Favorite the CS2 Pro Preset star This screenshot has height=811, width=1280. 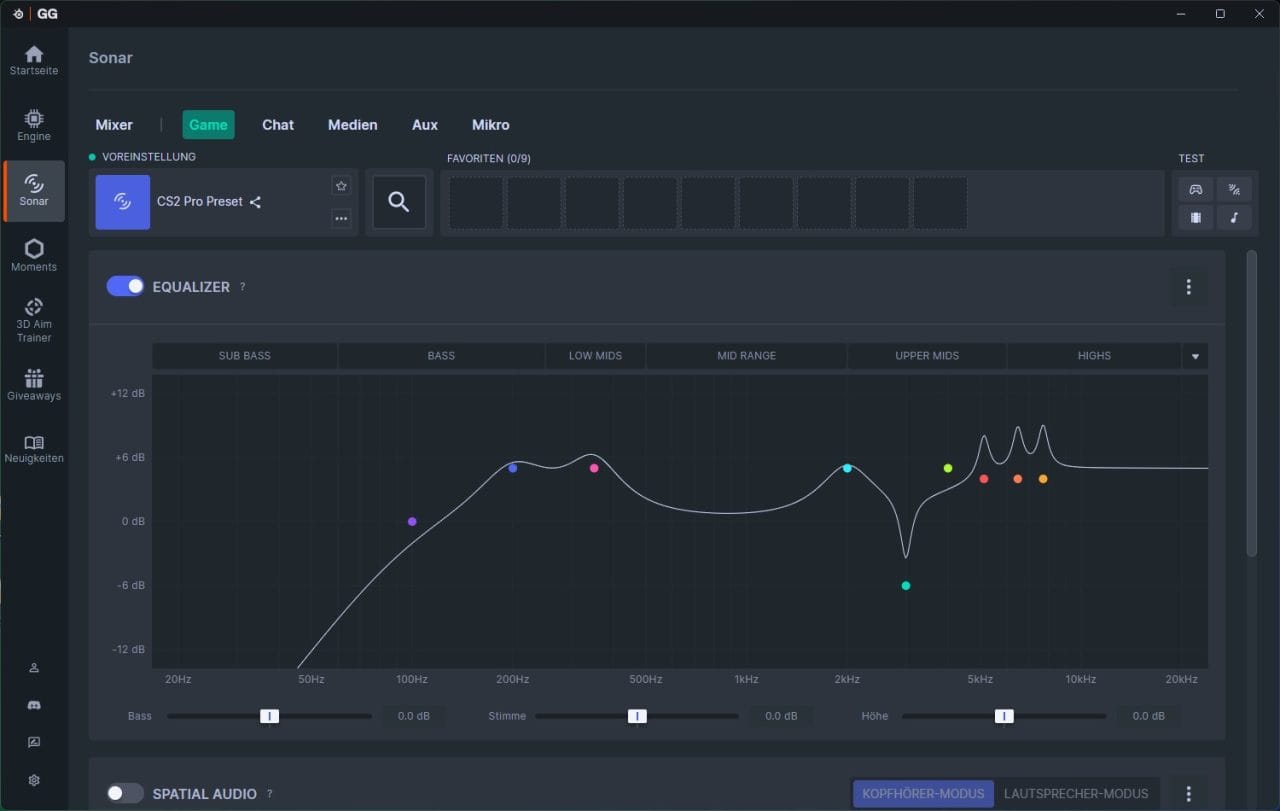pos(342,186)
